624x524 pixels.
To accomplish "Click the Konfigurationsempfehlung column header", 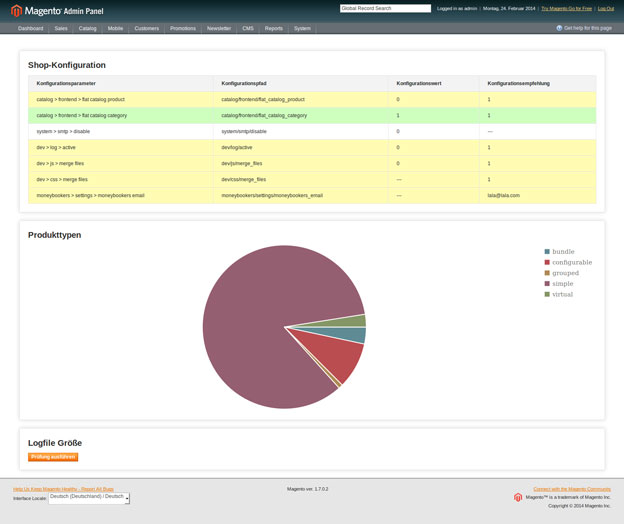I will pos(519,84).
